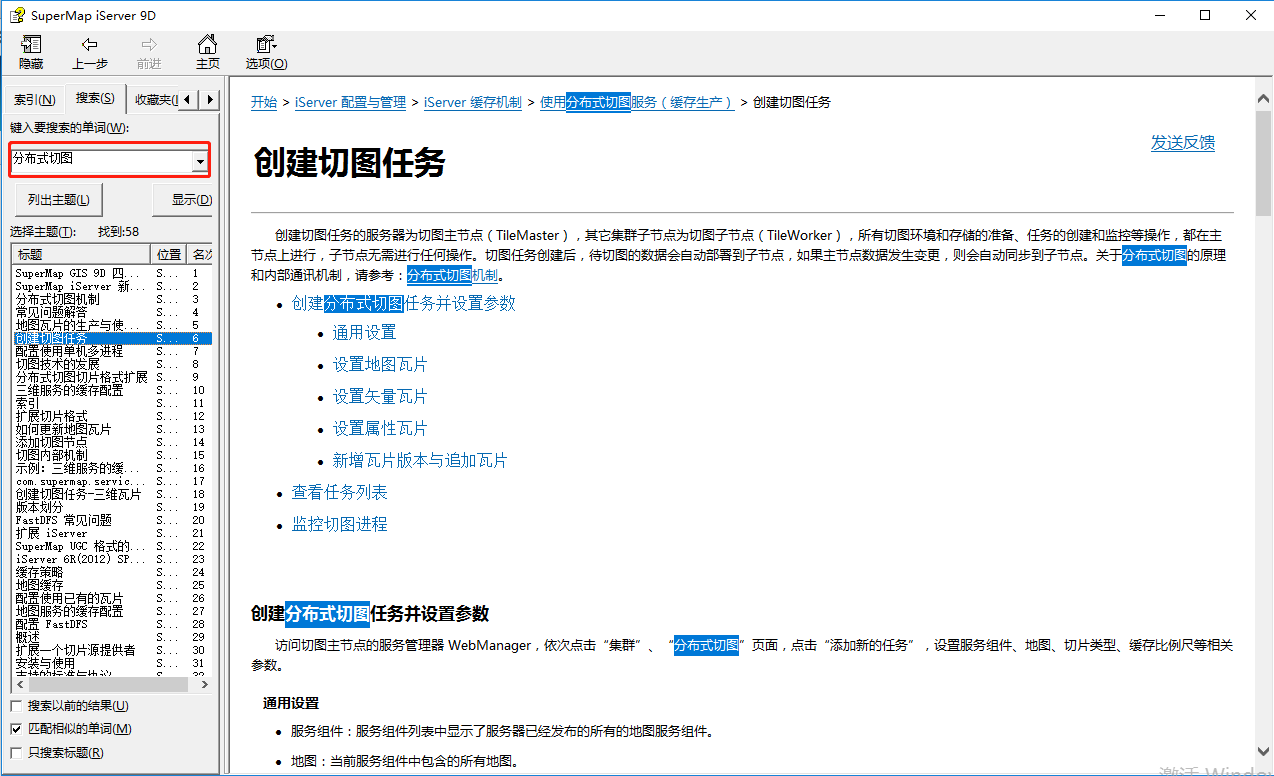Jump to the 设置矢量瓦片 link
The image size is (1274, 776).
coord(380,397)
